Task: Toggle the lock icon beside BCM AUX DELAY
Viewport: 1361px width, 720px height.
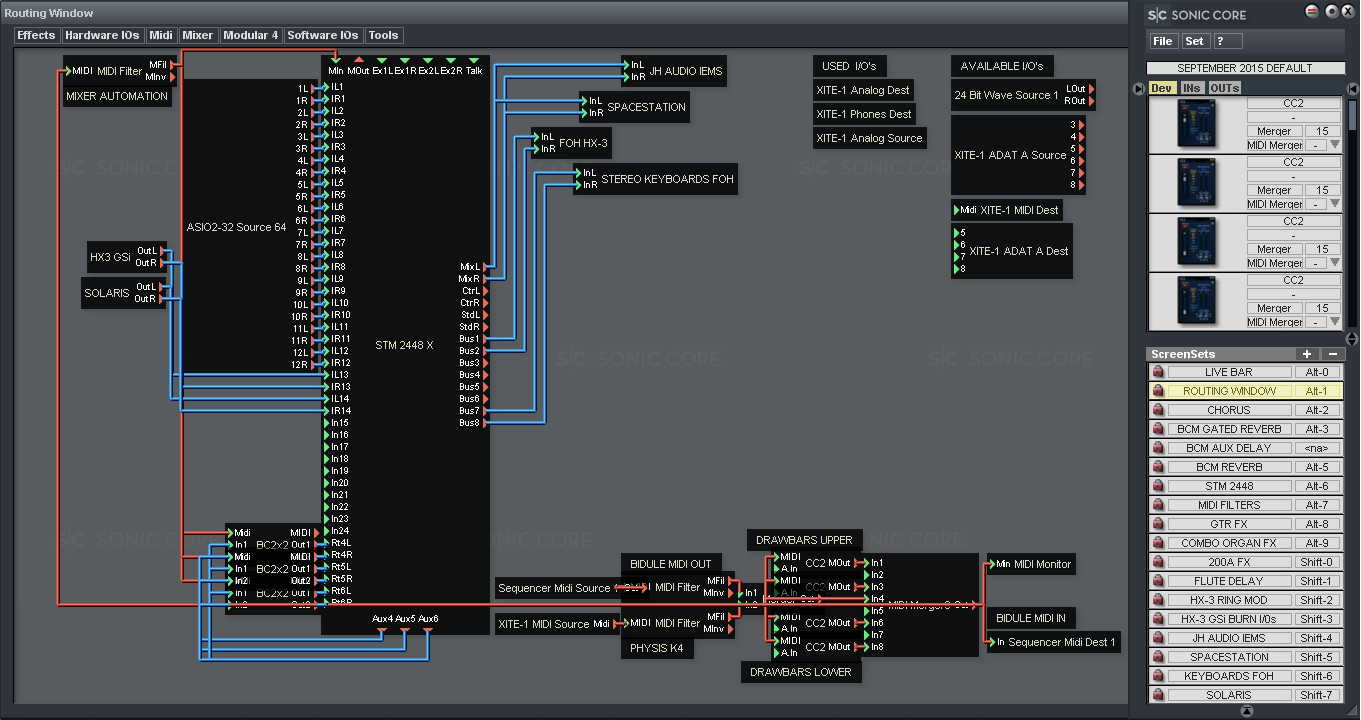Action: coord(1158,448)
